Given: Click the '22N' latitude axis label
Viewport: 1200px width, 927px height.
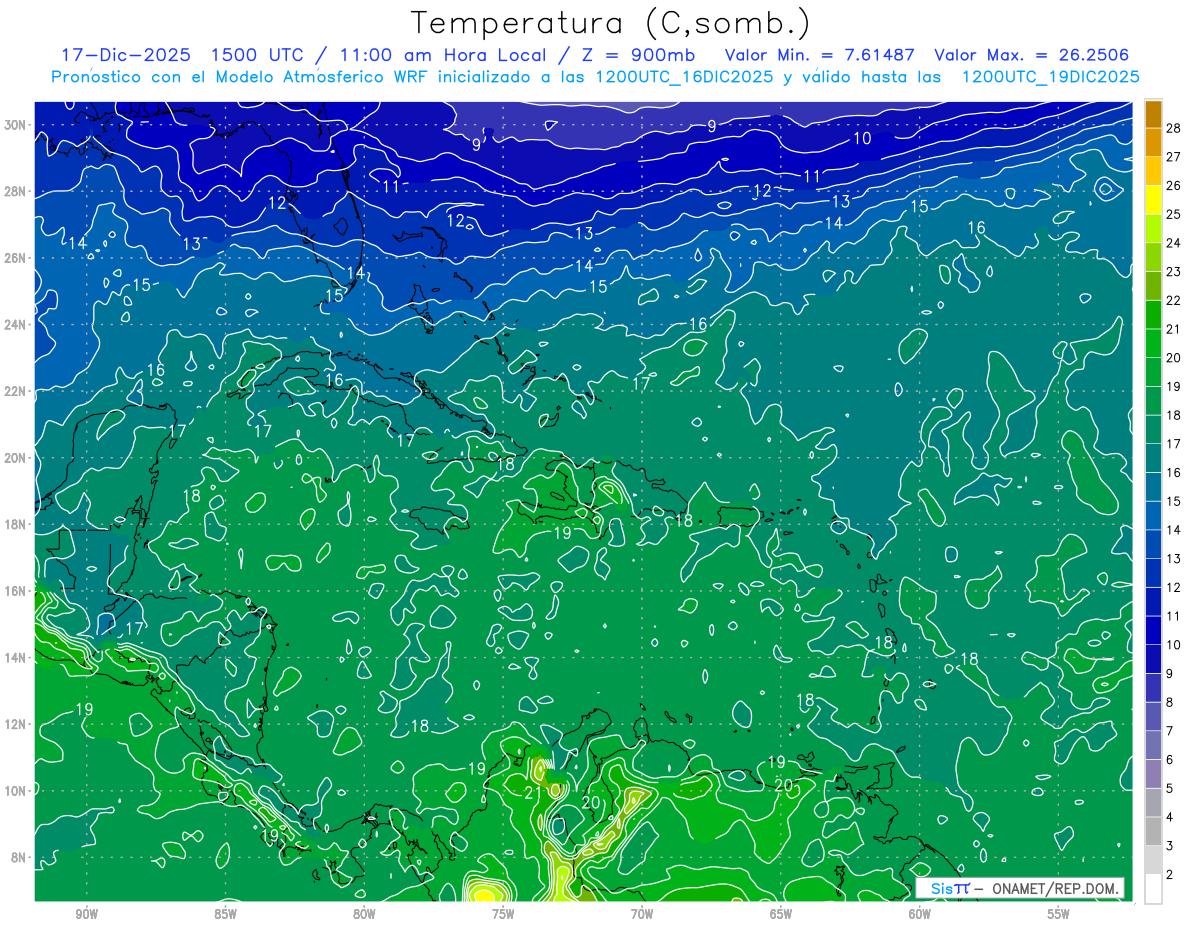Looking at the screenshot, I should click(14, 391).
